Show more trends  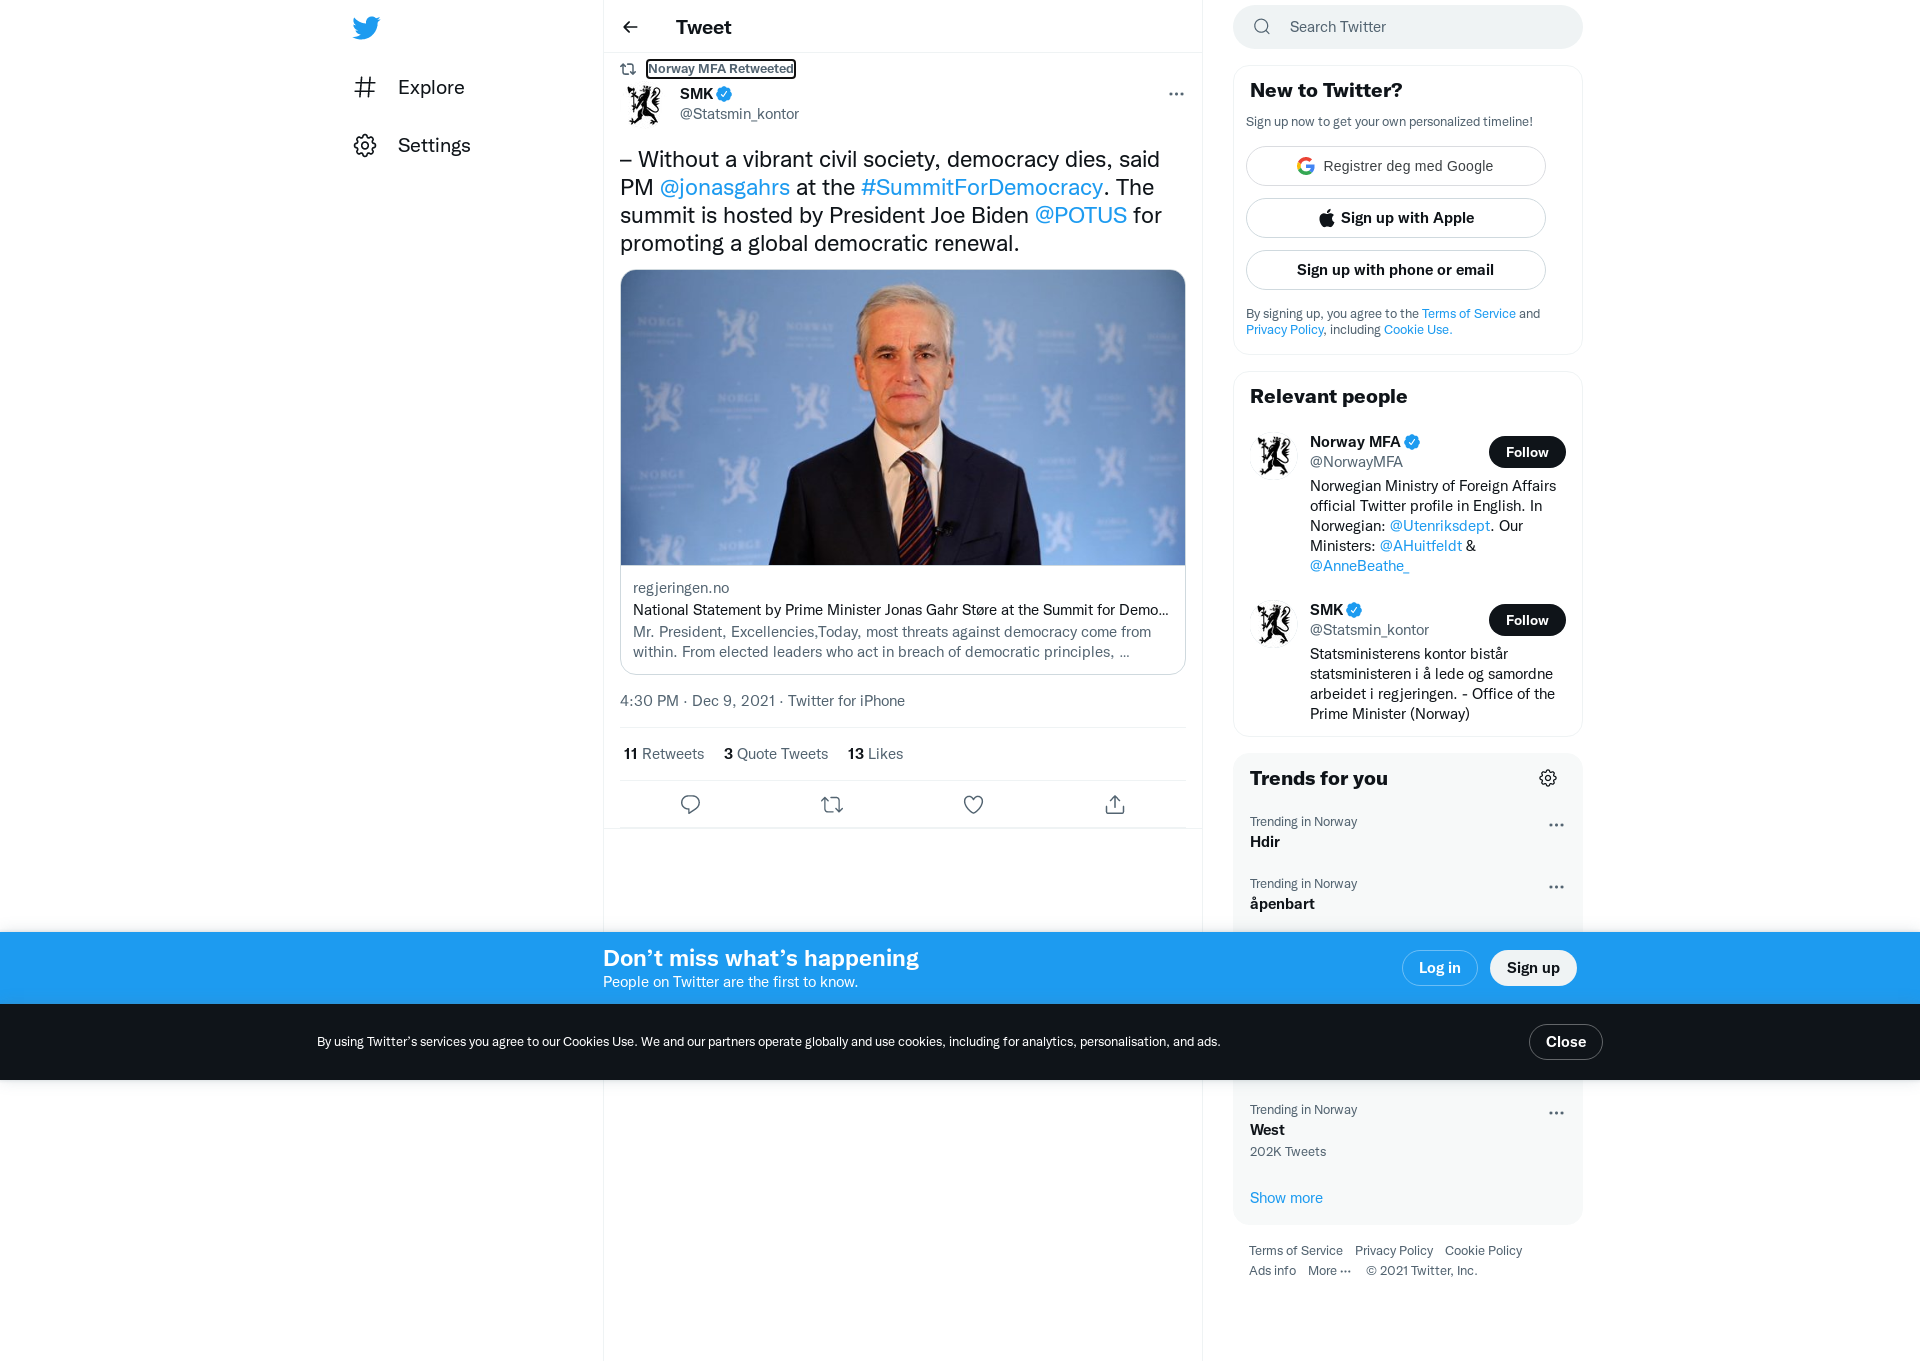click(x=1286, y=1198)
